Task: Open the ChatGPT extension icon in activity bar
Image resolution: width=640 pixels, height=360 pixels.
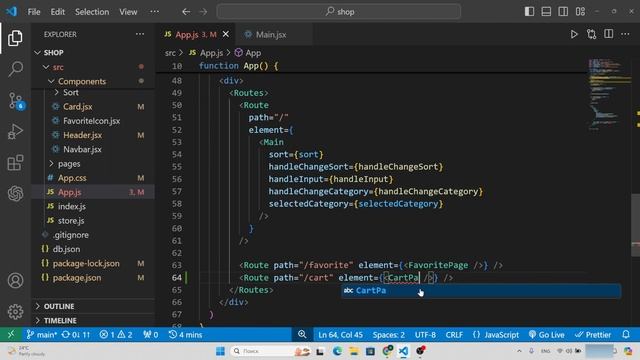Action: (15, 193)
